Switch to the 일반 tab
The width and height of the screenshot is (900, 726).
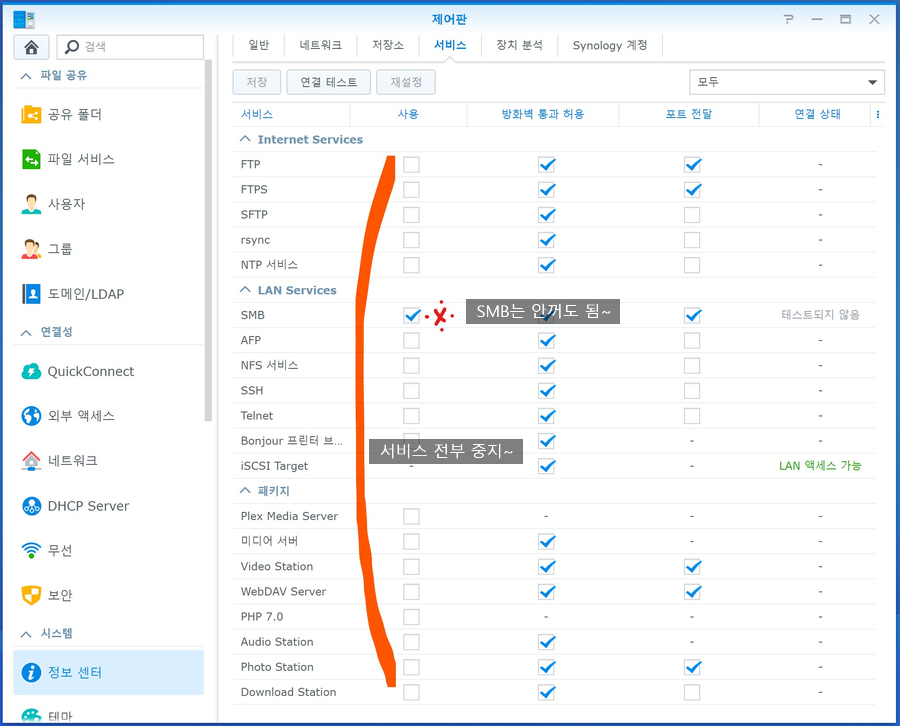pos(258,45)
